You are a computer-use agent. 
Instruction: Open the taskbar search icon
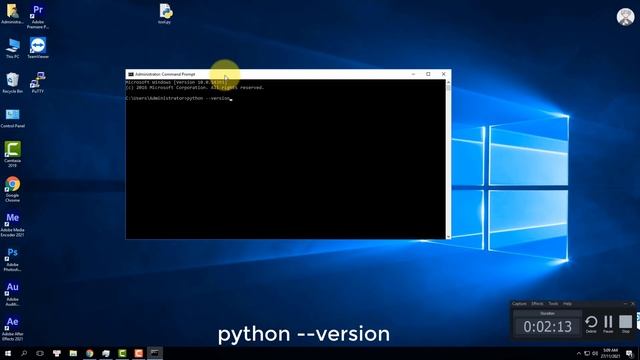pos(24,353)
